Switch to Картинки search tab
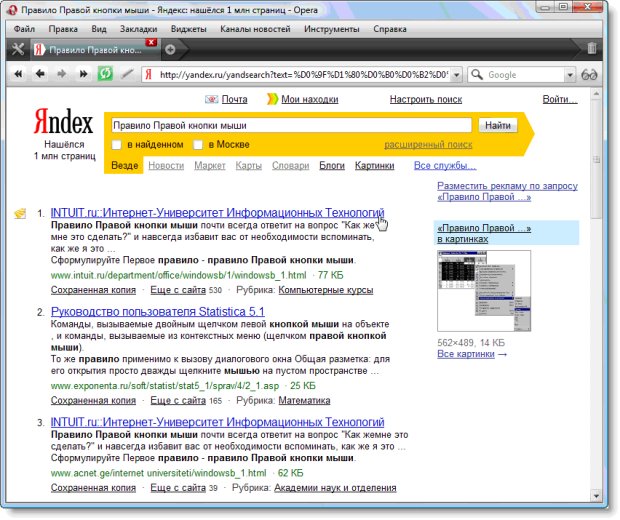 coord(374,166)
